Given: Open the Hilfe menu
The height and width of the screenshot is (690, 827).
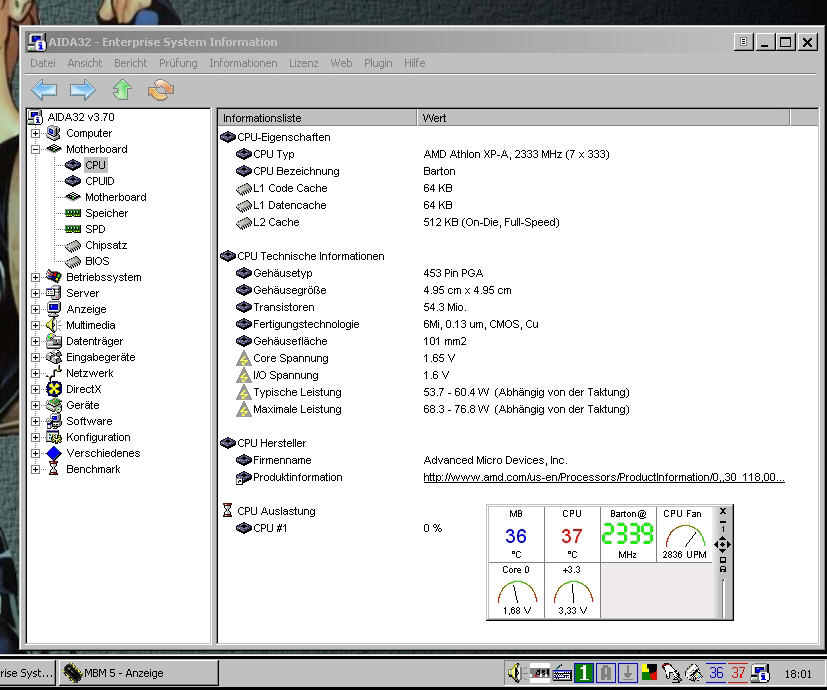Looking at the screenshot, I should 415,63.
